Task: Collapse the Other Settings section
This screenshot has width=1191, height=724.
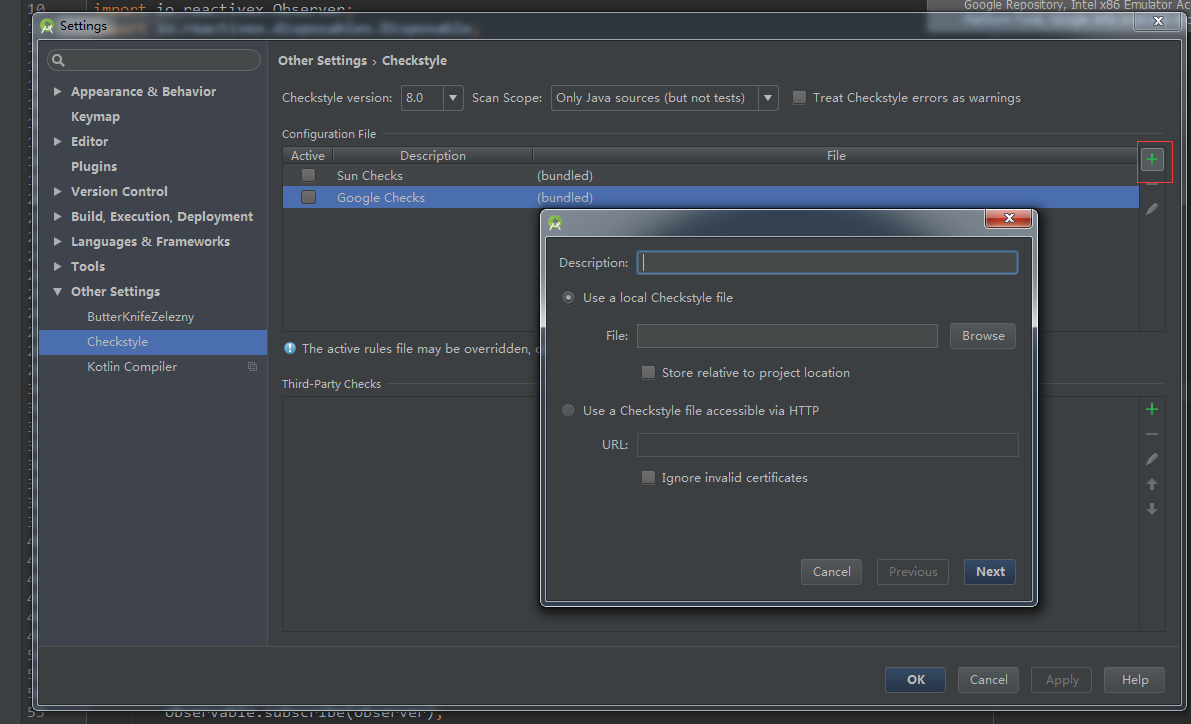Action: click(x=58, y=292)
